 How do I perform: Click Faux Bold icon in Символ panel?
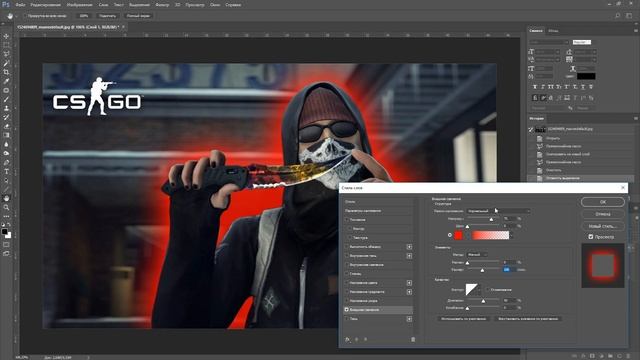[535, 87]
